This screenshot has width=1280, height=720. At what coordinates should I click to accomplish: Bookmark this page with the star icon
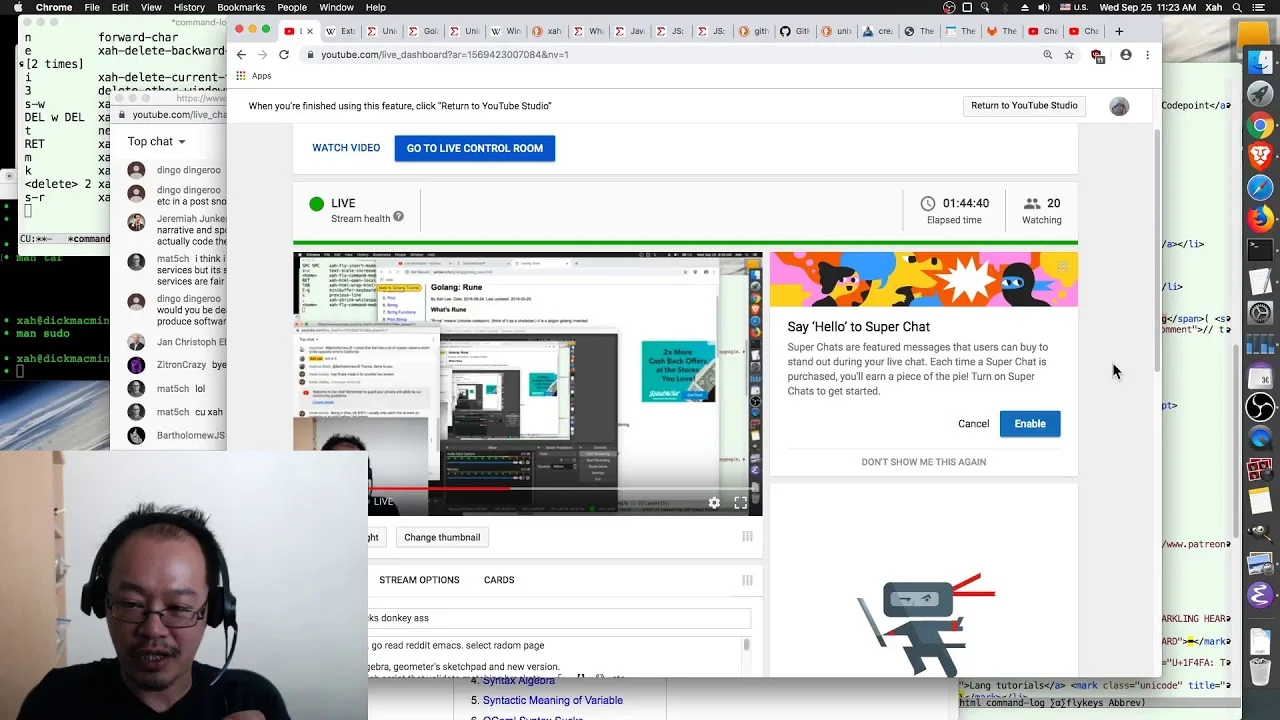(1069, 55)
